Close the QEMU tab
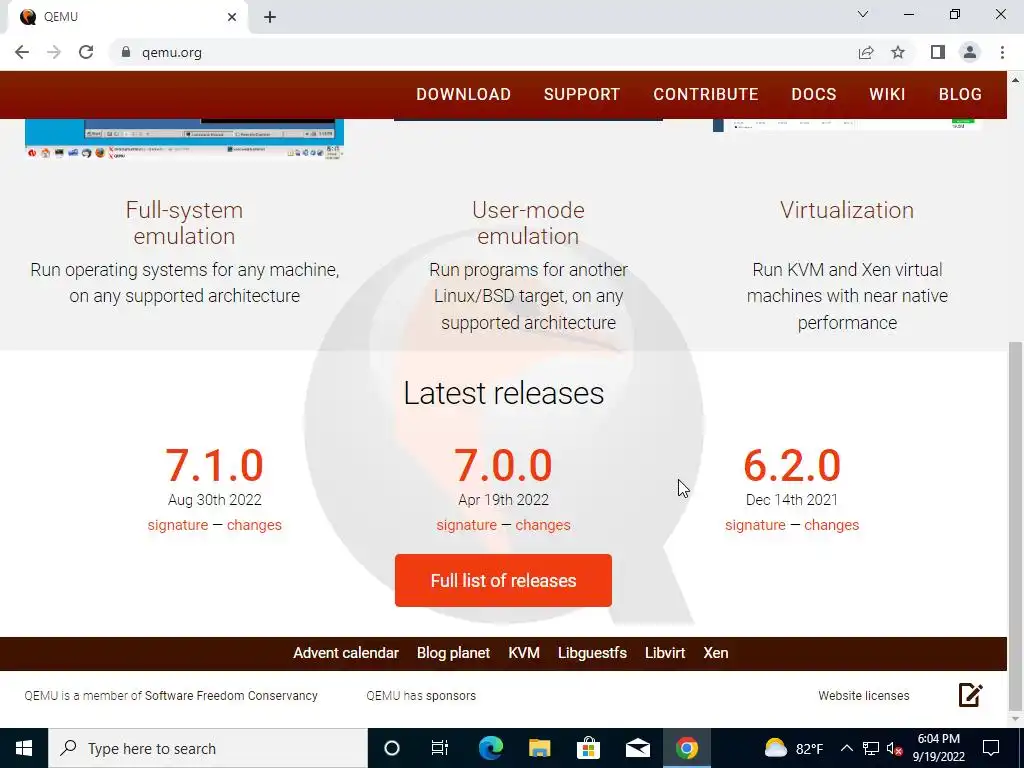The image size is (1024, 768). (x=232, y=17)
